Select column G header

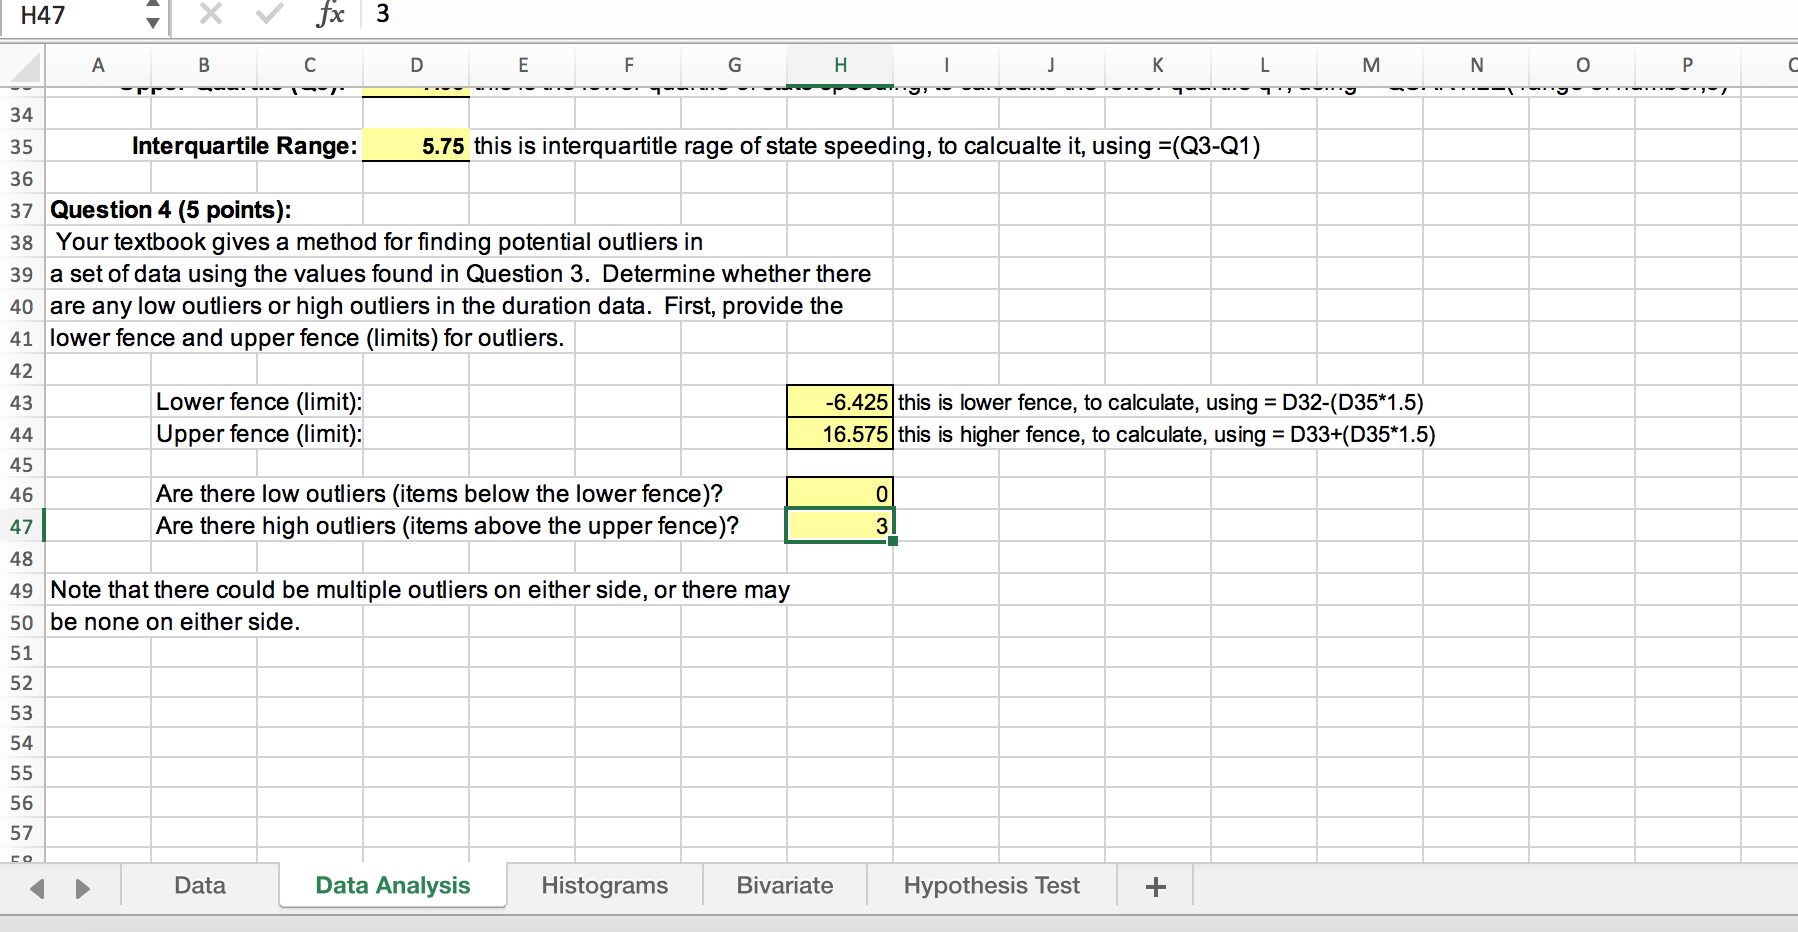click(734, 66)
